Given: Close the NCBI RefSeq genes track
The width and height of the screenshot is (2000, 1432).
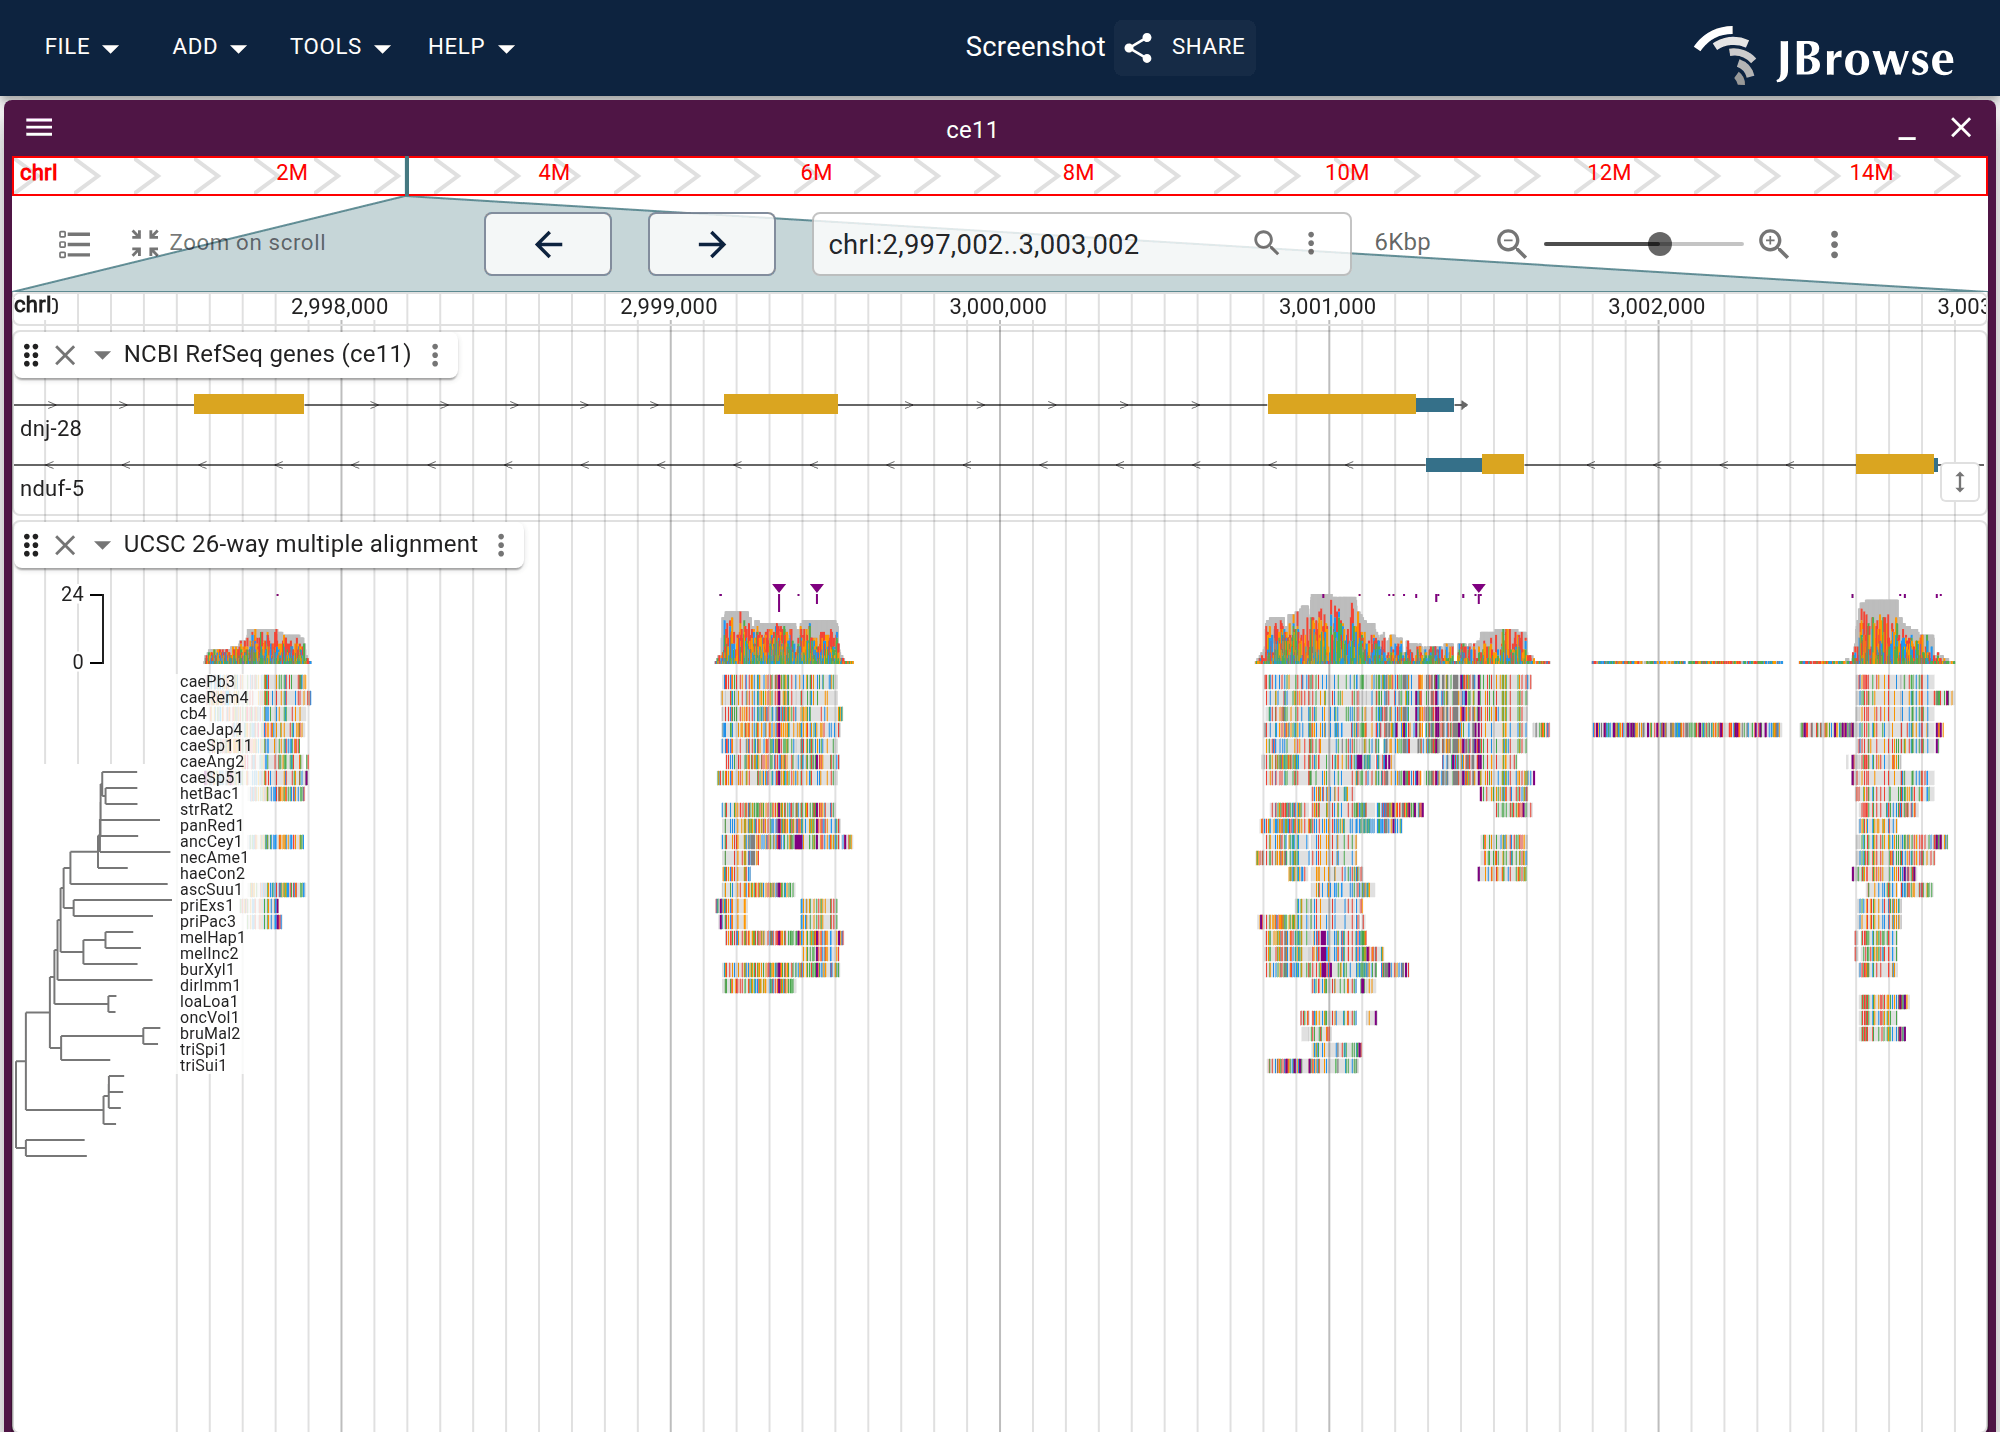Looking at the screenshot, I should [x=65, y=355].
